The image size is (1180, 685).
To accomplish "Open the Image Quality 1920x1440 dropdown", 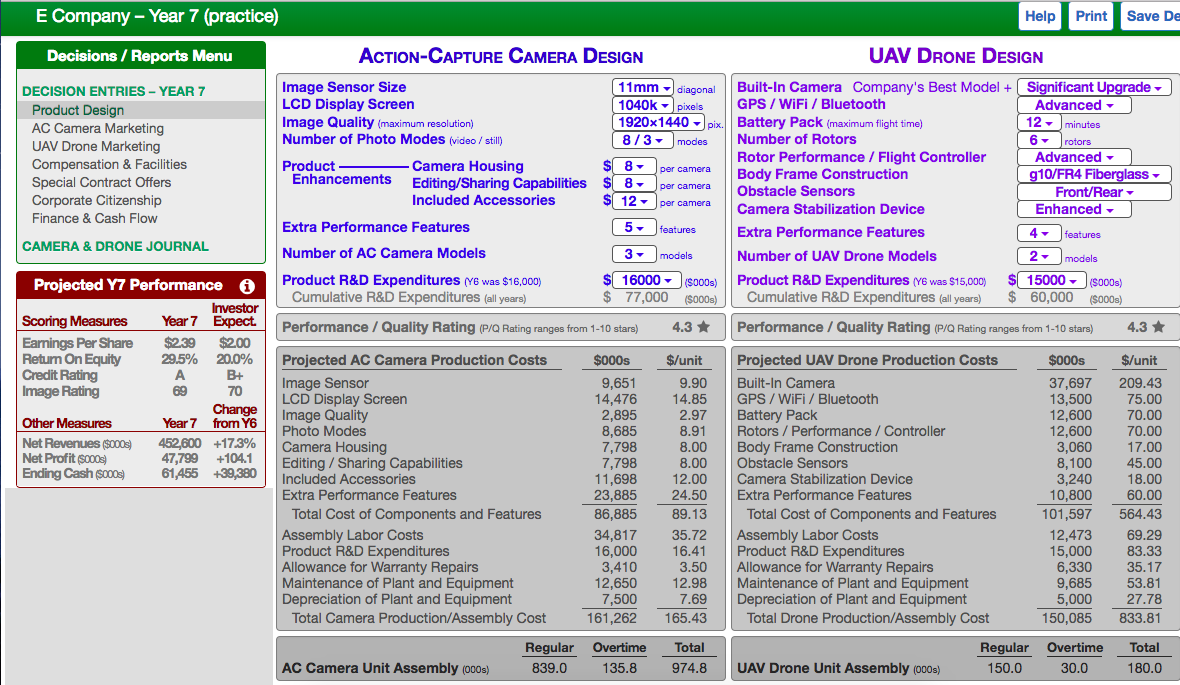I will tap(658, 122).
